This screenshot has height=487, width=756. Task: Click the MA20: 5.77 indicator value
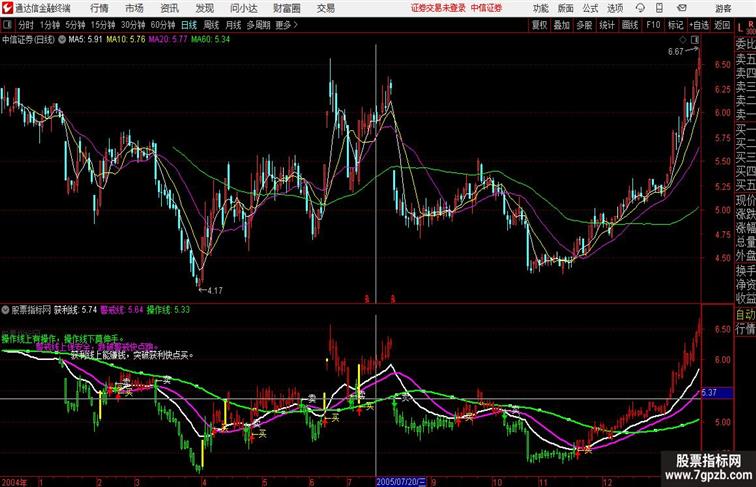tap(168, 40)
